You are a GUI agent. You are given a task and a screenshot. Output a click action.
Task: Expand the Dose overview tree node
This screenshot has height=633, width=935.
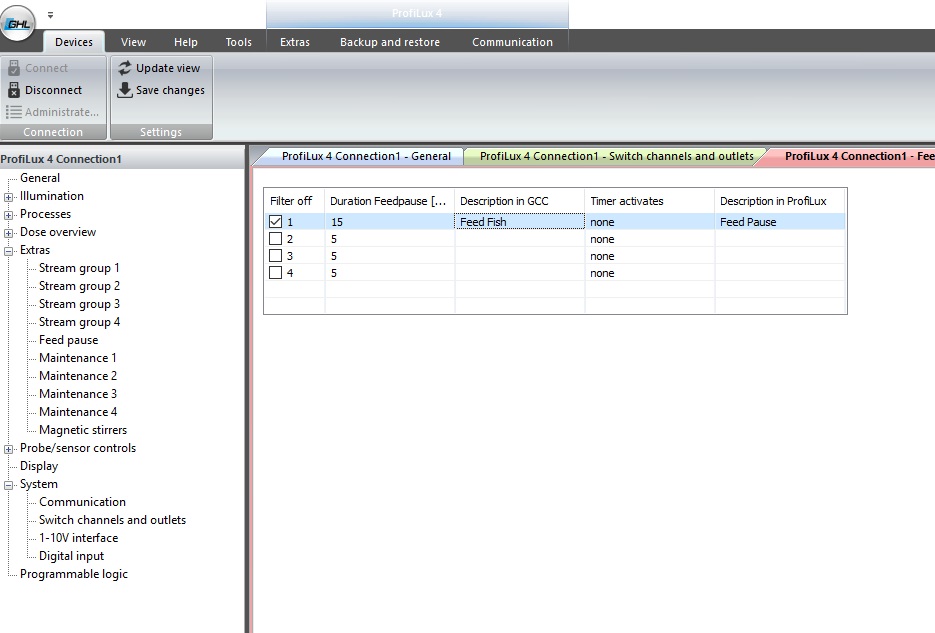(x=8, y=233)
